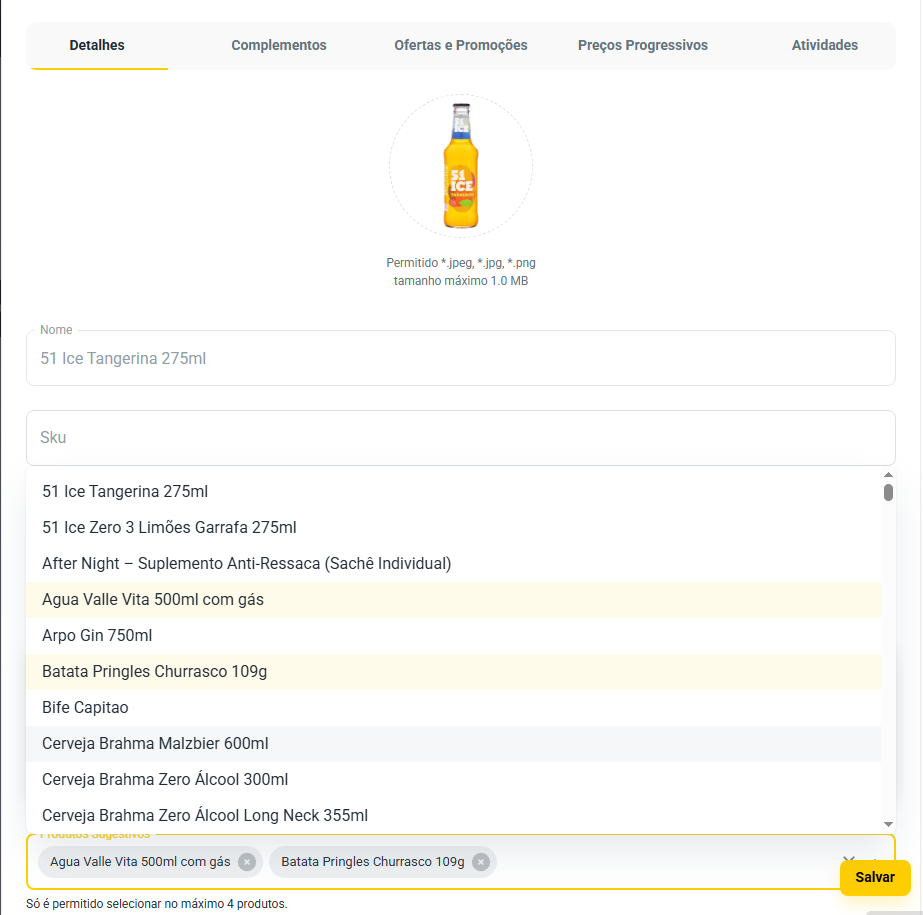Clear all suggested products with the X icon
The image size is (923, 915).
tap(848, 860)
